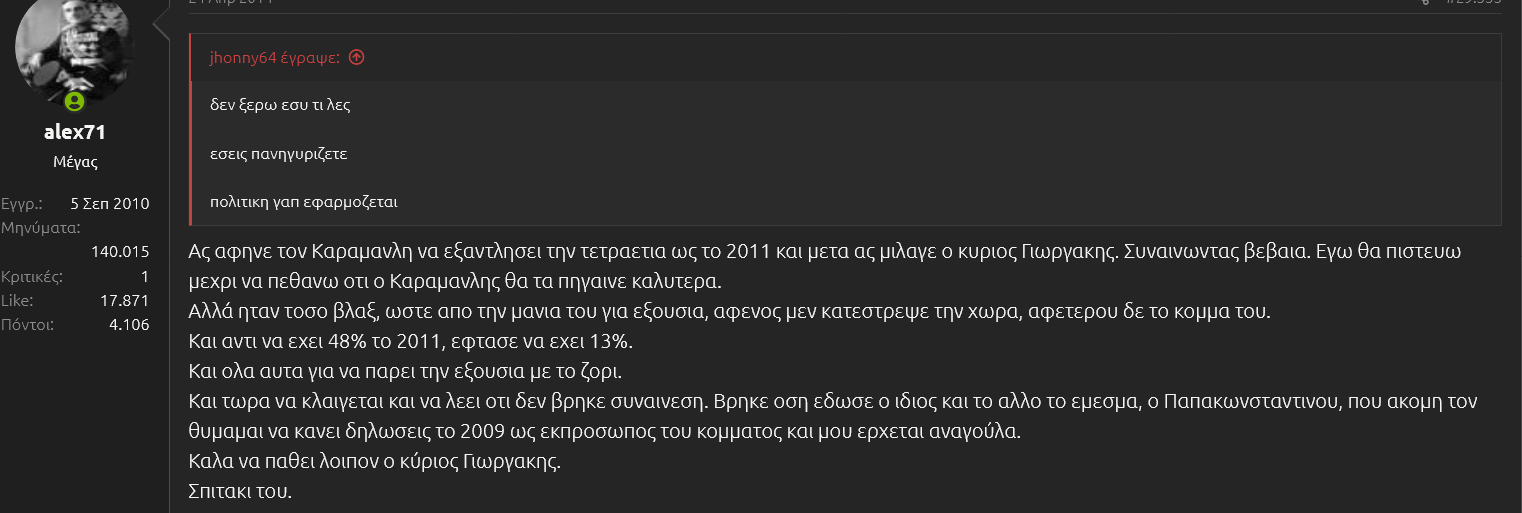Open the alex71 username profile link
Viewport: 1522px width, 513px height.
(75, 133)
